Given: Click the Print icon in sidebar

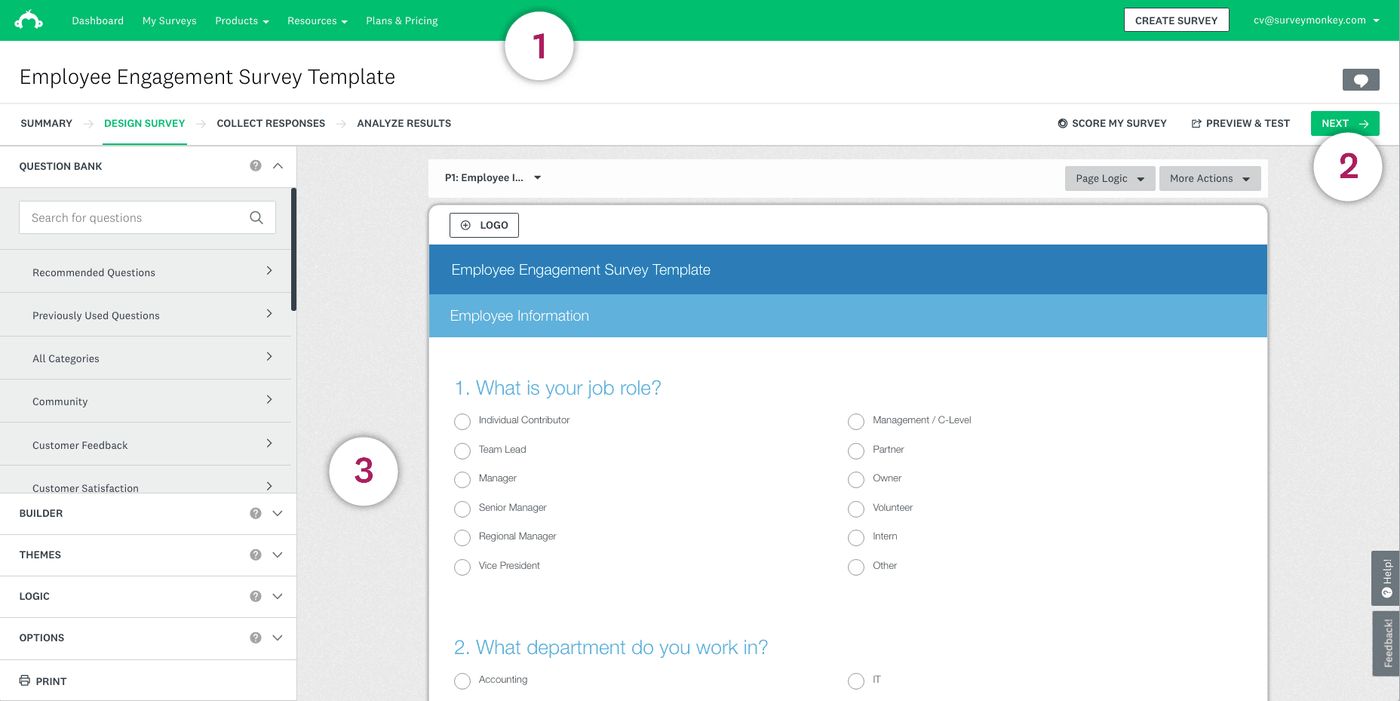Looking at the screenshot, I should click(25, 681).
